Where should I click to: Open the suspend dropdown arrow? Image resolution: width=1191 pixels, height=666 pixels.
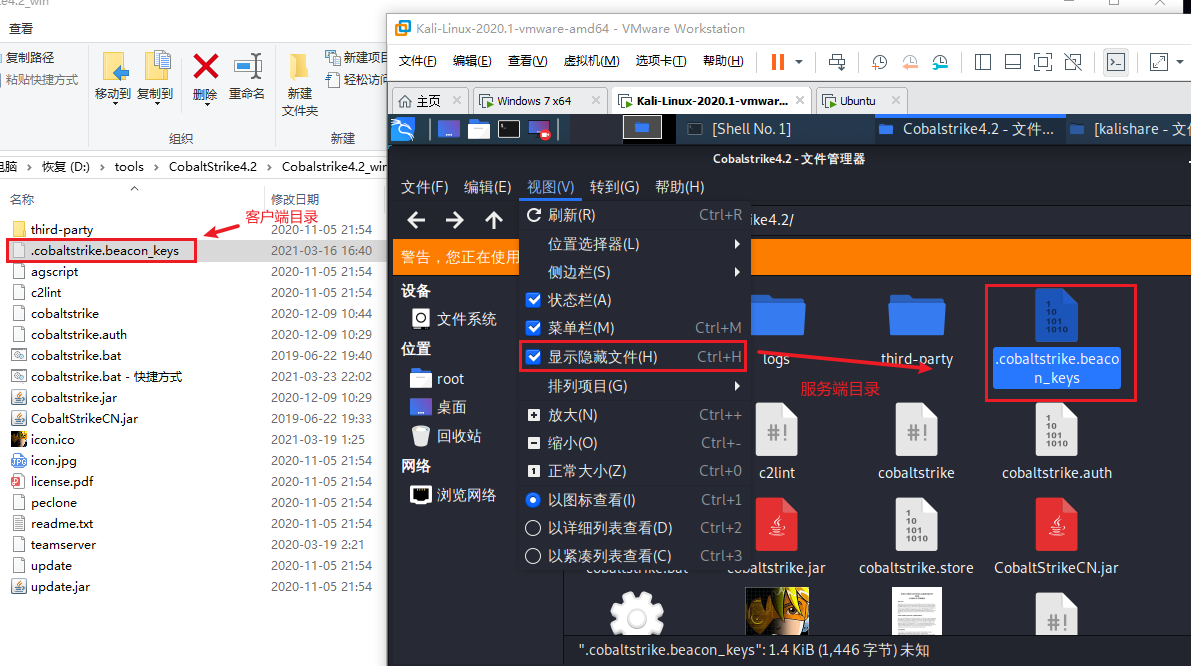click(797, 62)
